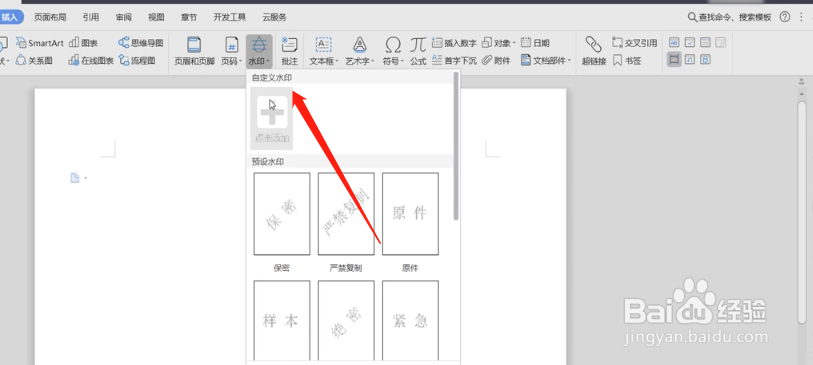Switch to the 引用 references tab
The image size is (813, 365).
91,17
